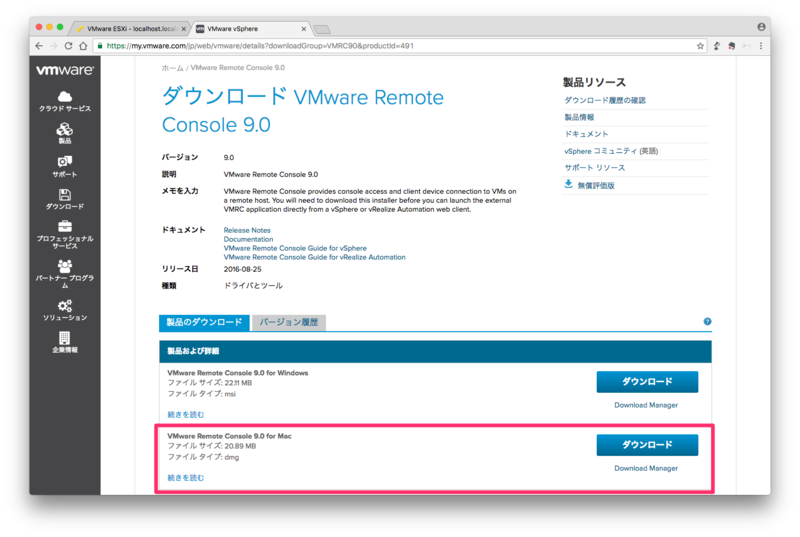Click the browser forward arrow
Viewport: 800px width, 537px height.
coord(54,46)
